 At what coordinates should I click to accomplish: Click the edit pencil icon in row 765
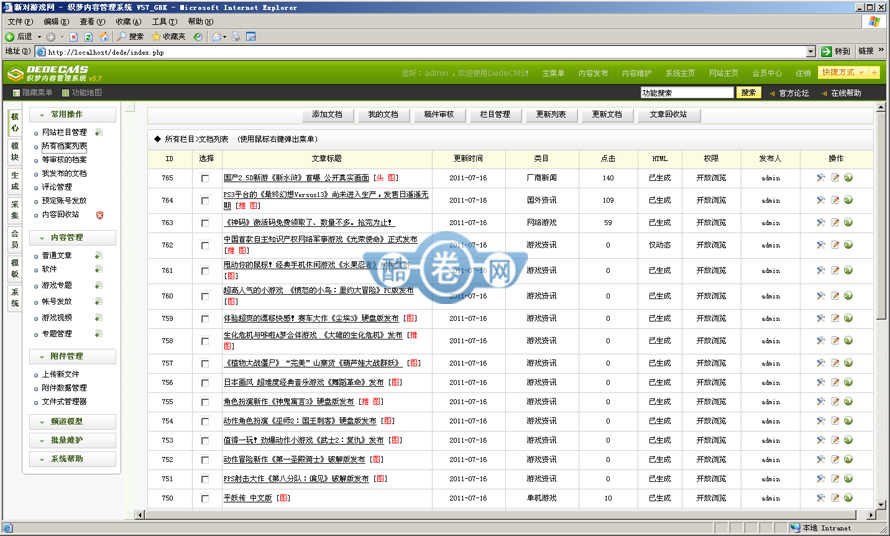[834, 178]
